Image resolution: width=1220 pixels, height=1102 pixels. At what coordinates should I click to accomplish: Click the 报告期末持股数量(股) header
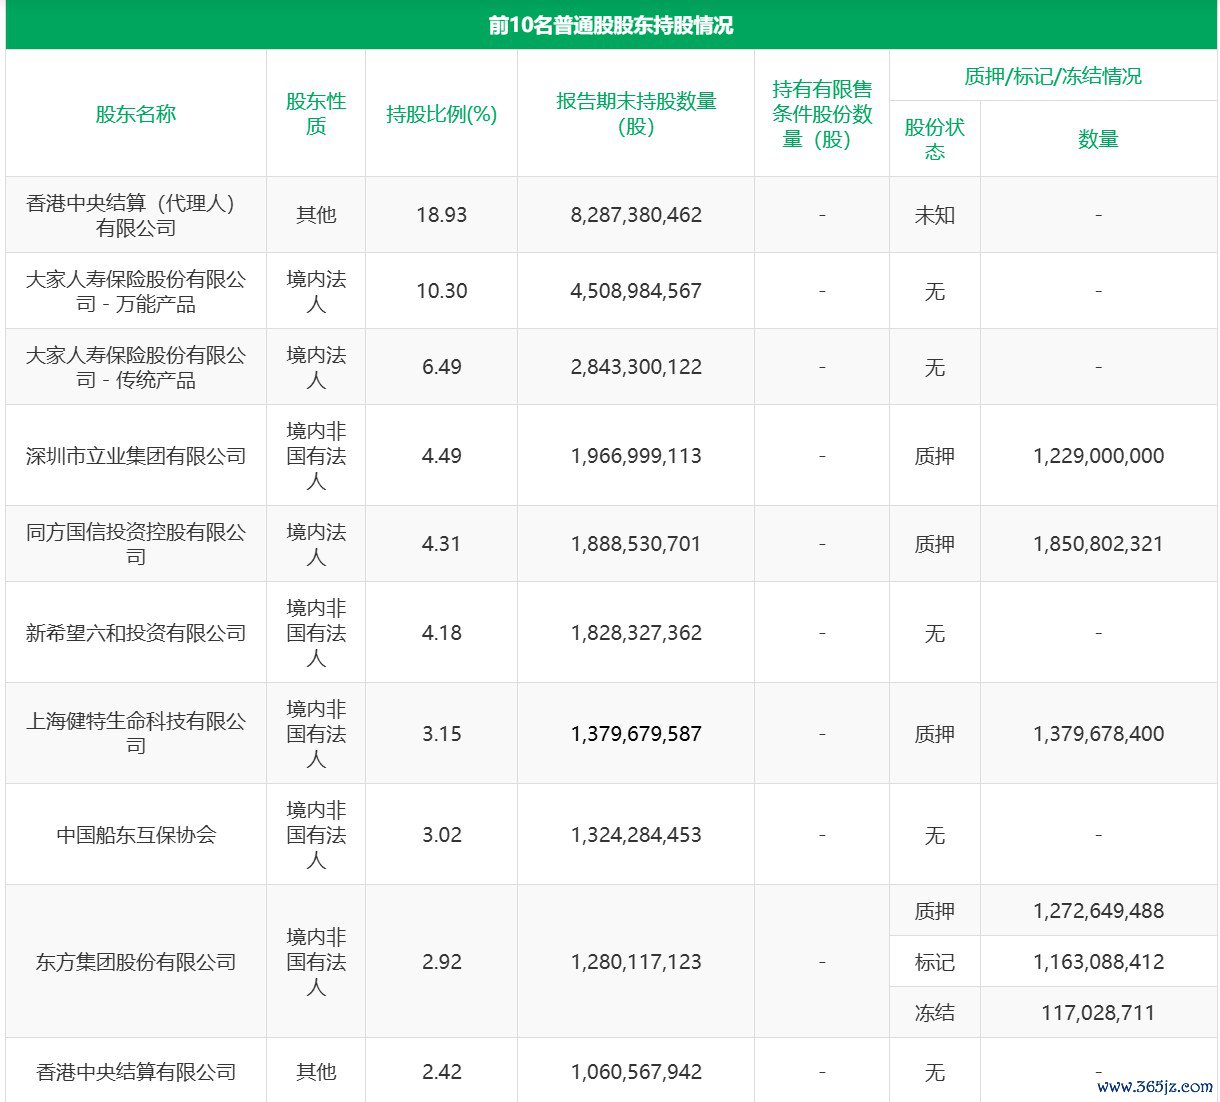pyautogui.click(x=636, y=114)
